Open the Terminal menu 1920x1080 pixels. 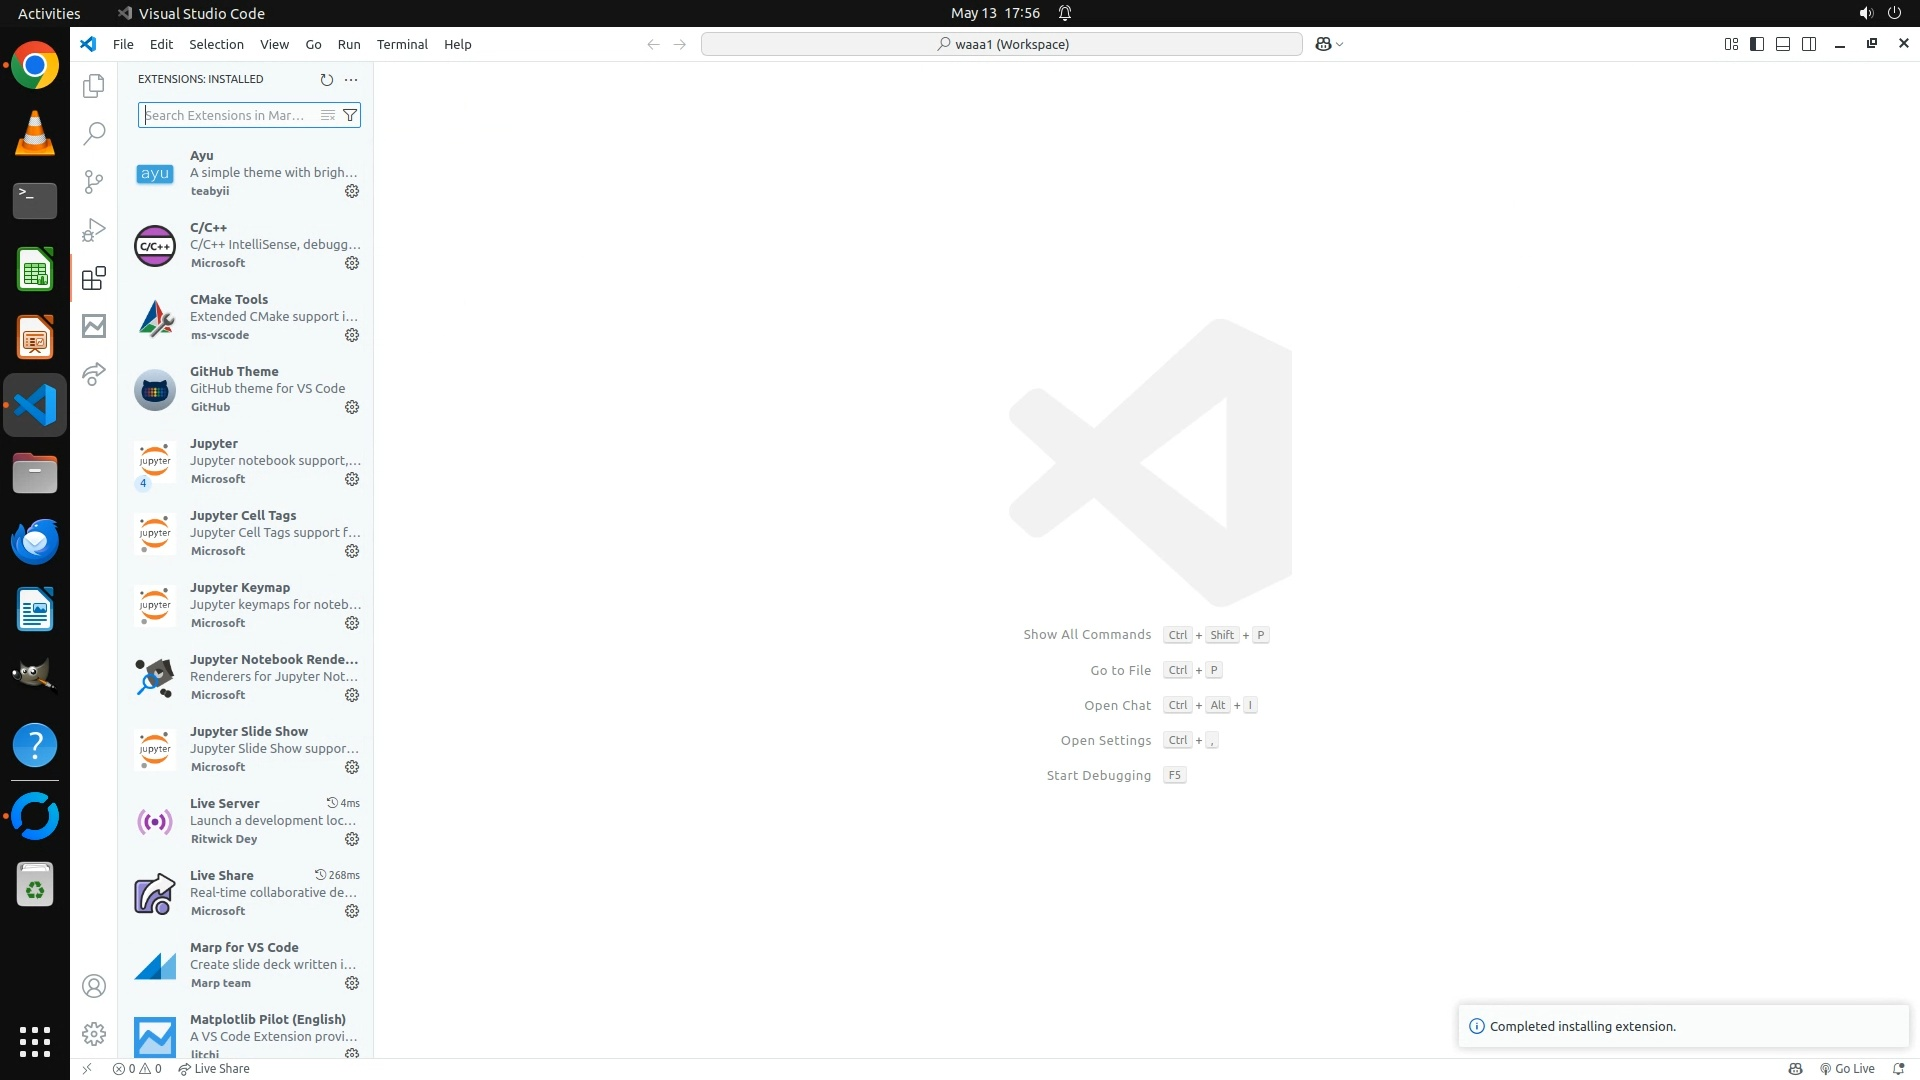pos(402,44)
